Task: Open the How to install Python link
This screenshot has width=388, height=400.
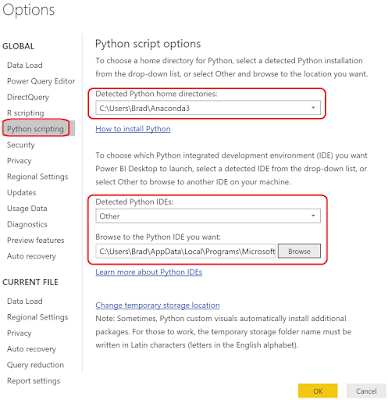Action: [133, 129]
